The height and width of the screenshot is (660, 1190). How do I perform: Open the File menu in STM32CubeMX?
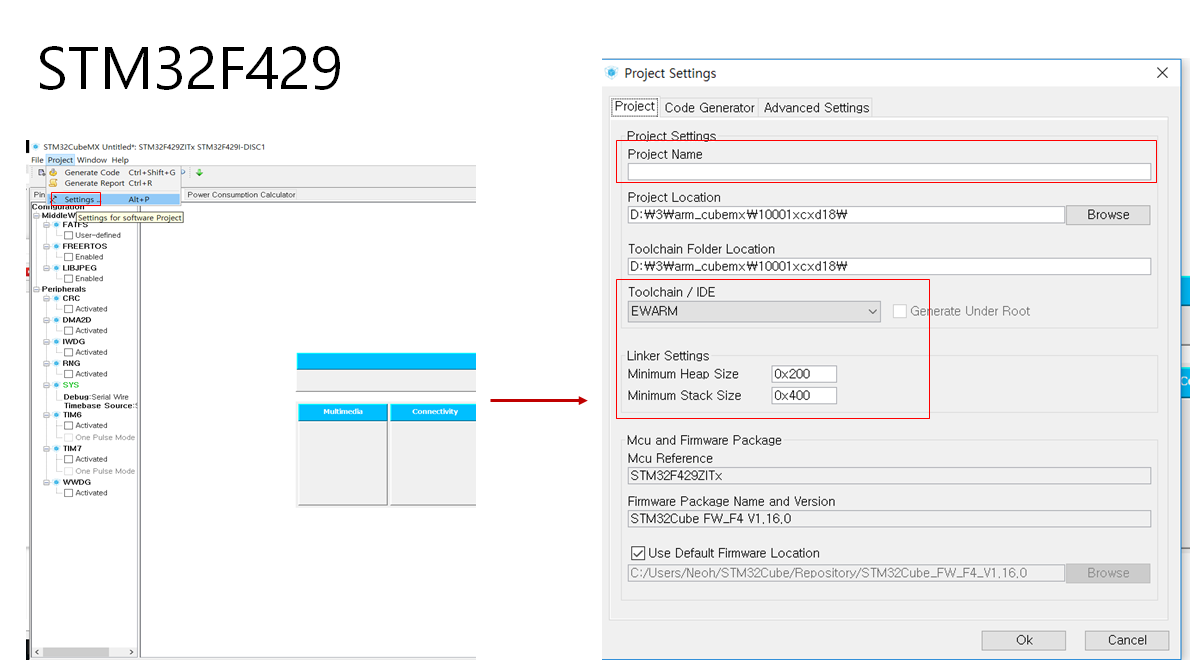[37, 160]
